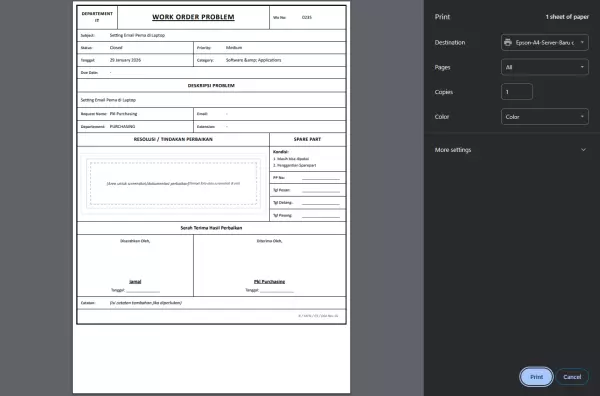Click the '1 sheet of paper' summary text

coord(567,17)
